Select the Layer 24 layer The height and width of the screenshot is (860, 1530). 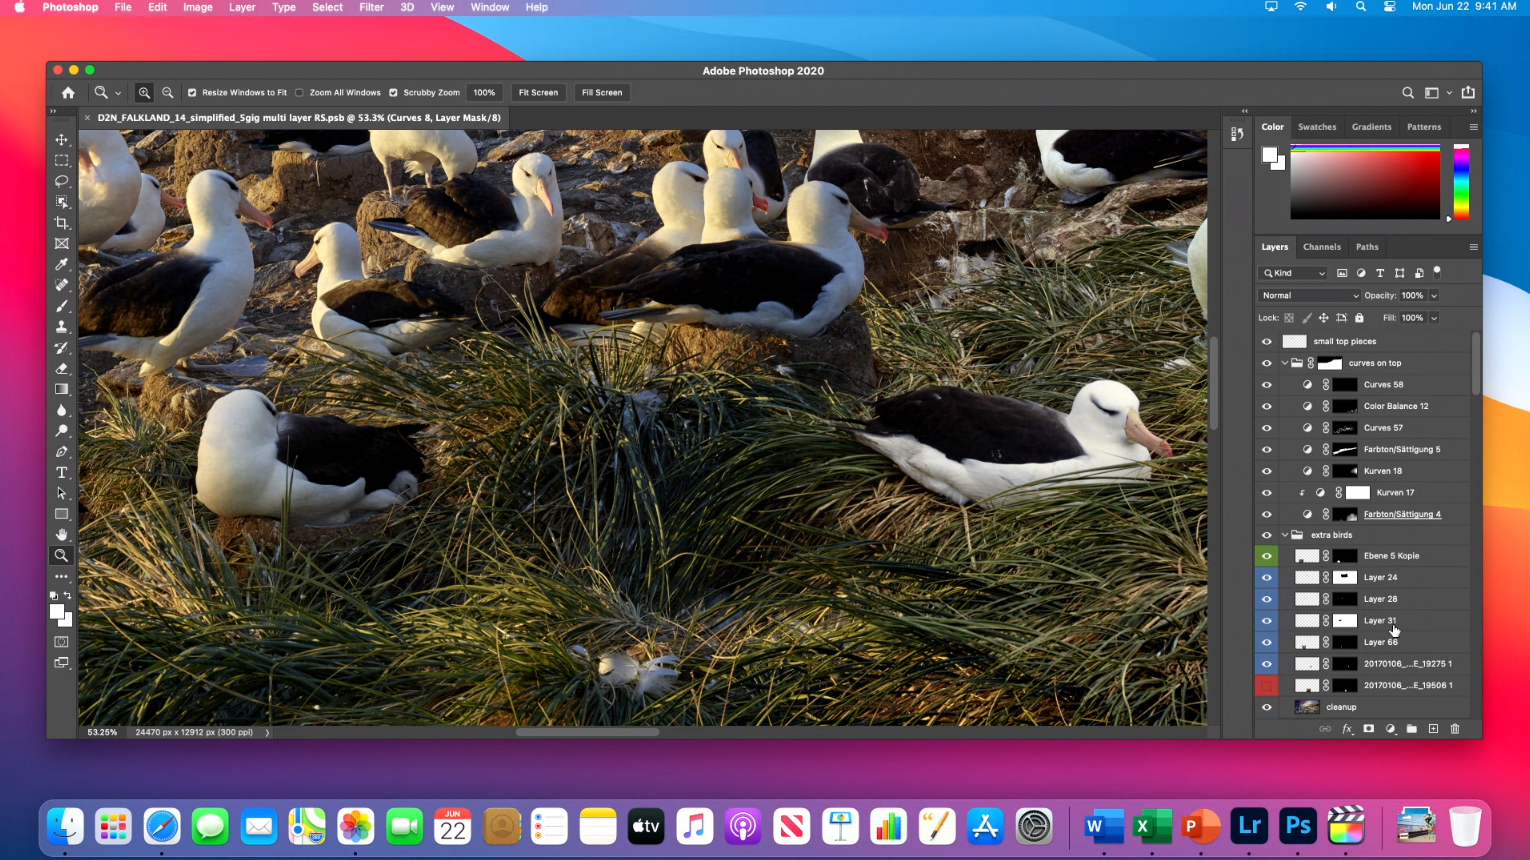coord(1380,578)
